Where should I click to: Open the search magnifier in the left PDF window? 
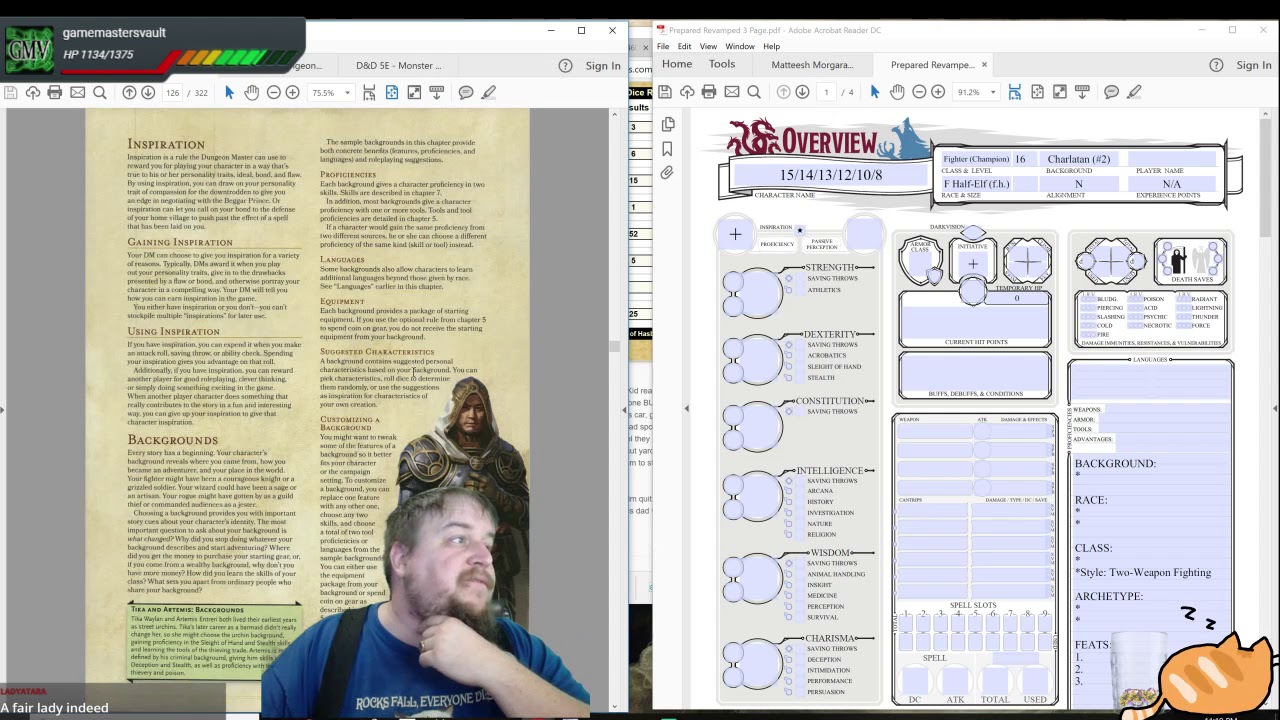(x=100, y=92)
